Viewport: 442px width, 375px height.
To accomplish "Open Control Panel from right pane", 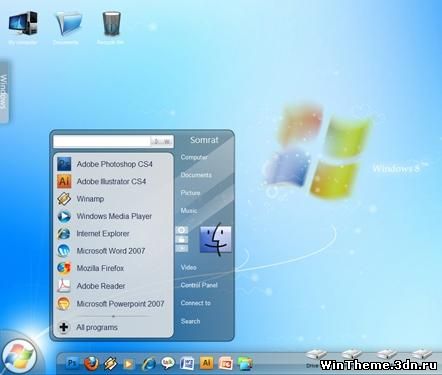I will point(199,285).
